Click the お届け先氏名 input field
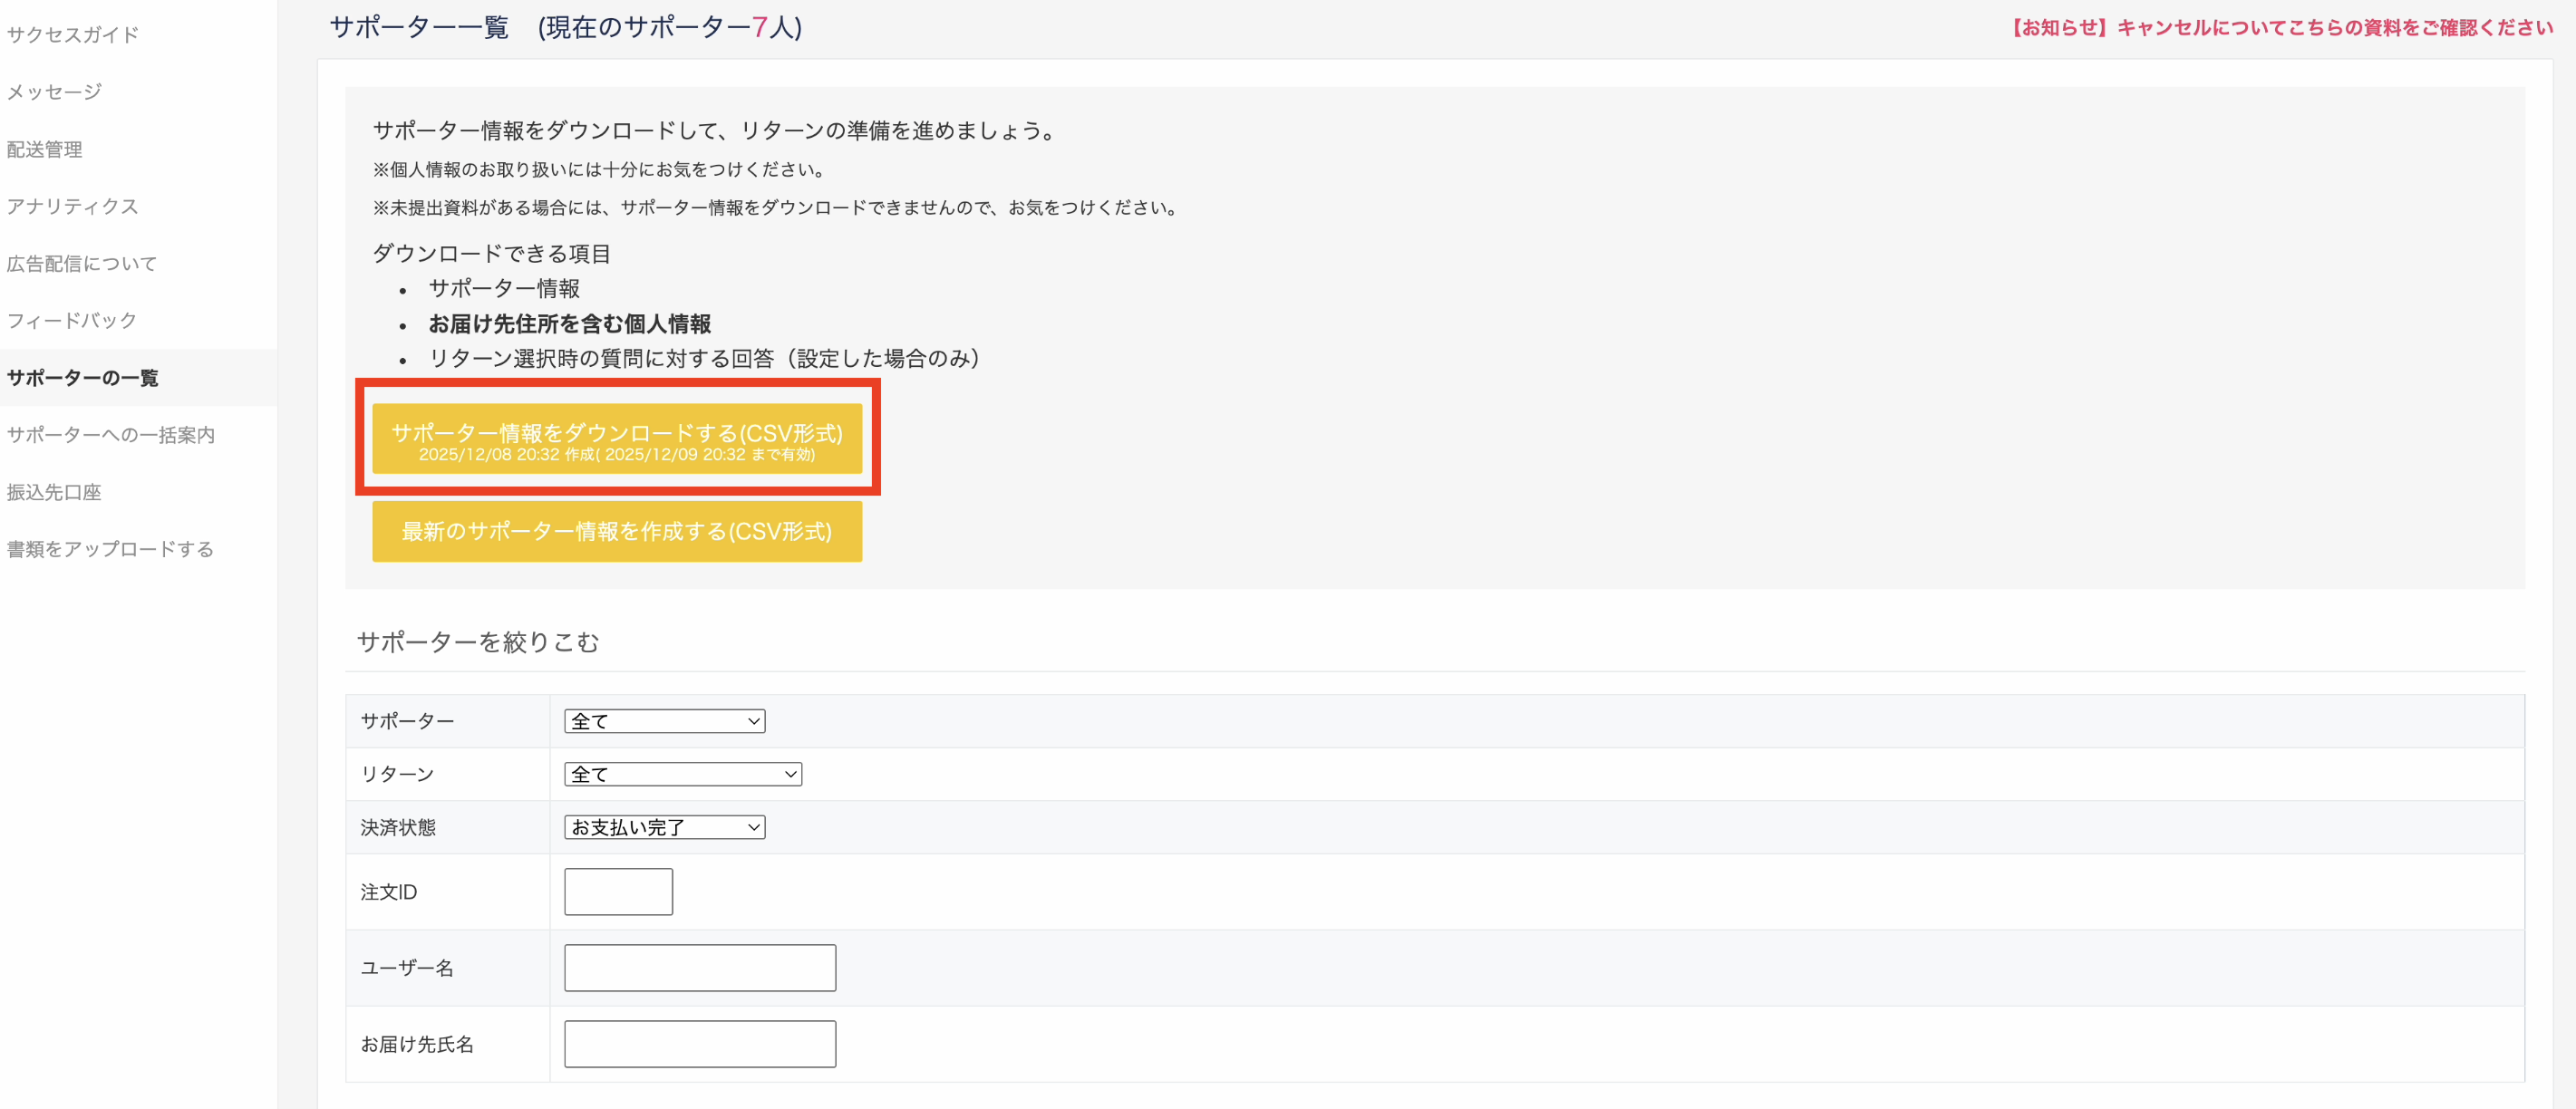The width and height of the screenshot is (2576, 1109). [700, 1043]
